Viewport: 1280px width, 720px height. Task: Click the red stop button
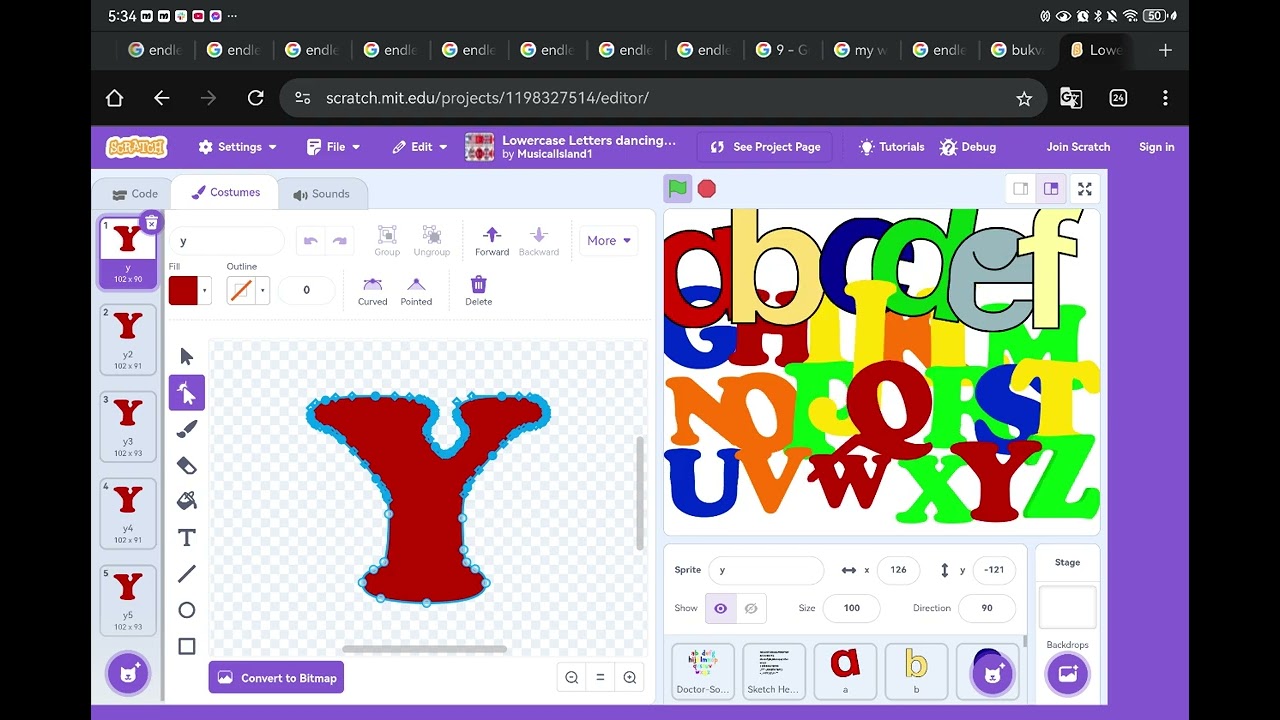[x=707, y=188]
